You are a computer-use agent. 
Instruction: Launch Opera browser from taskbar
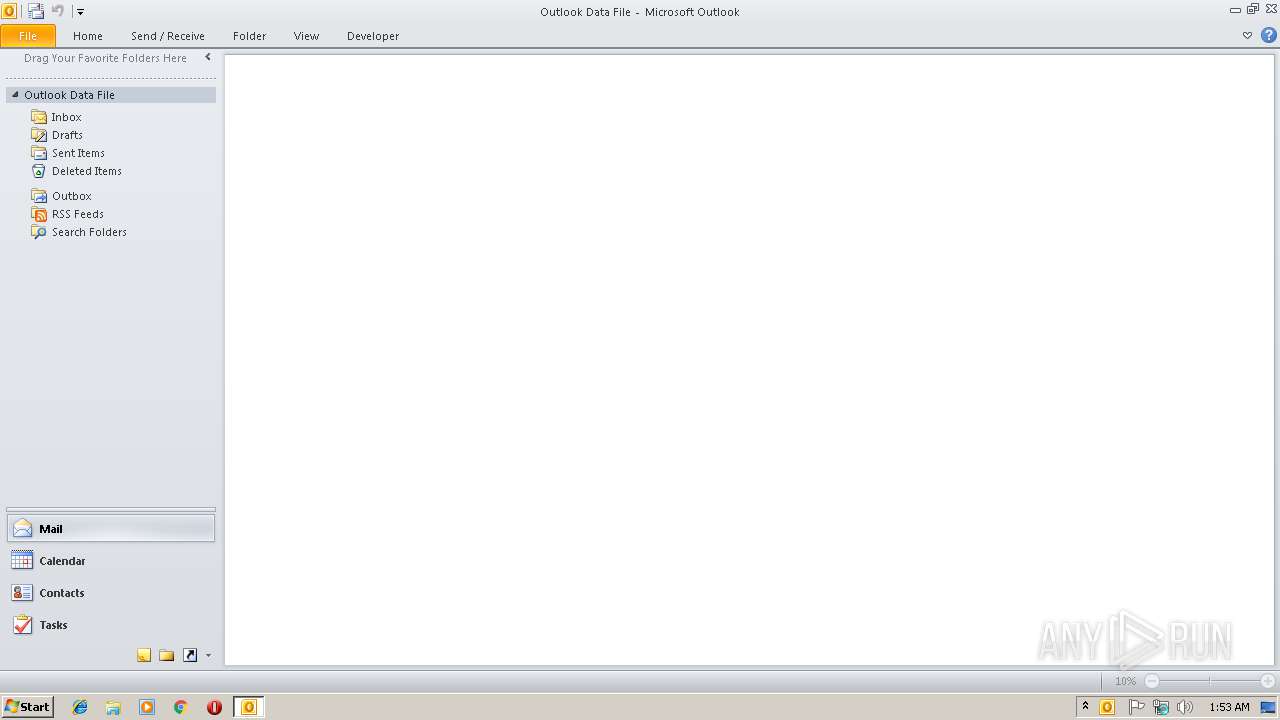pyautogui.click(x=214, y=707)
